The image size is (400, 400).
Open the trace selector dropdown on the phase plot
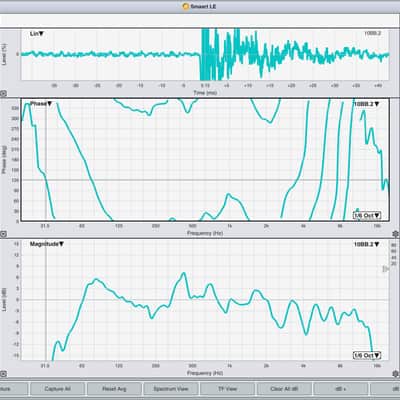coord(366,104)
